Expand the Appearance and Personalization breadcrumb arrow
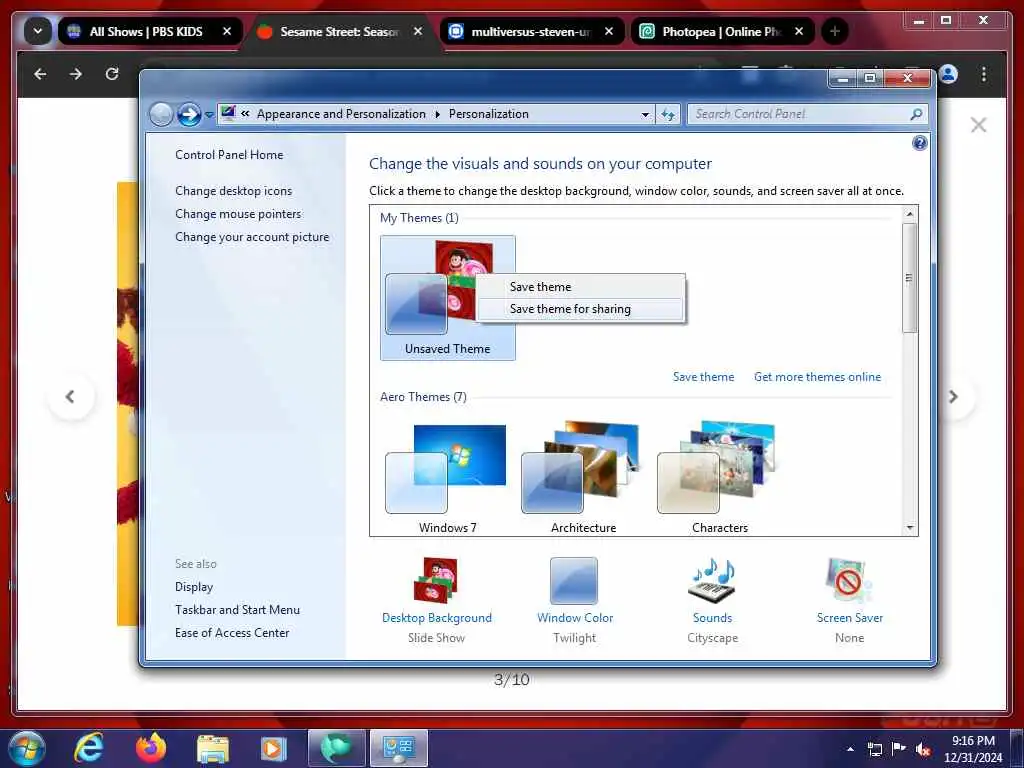This screenshot has width=1024, height=768. [437, 114]
